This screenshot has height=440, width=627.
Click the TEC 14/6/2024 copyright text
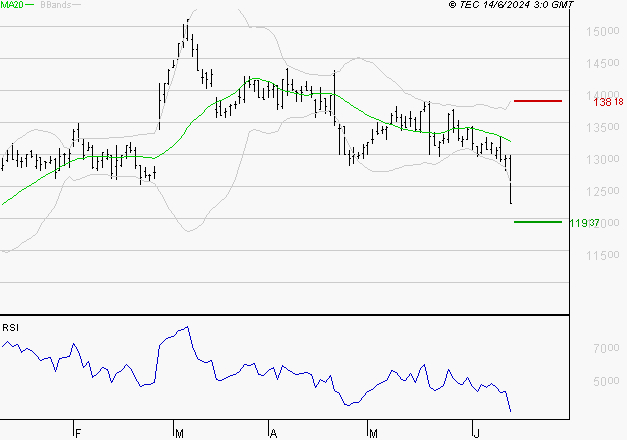click(x=511, y=5)
